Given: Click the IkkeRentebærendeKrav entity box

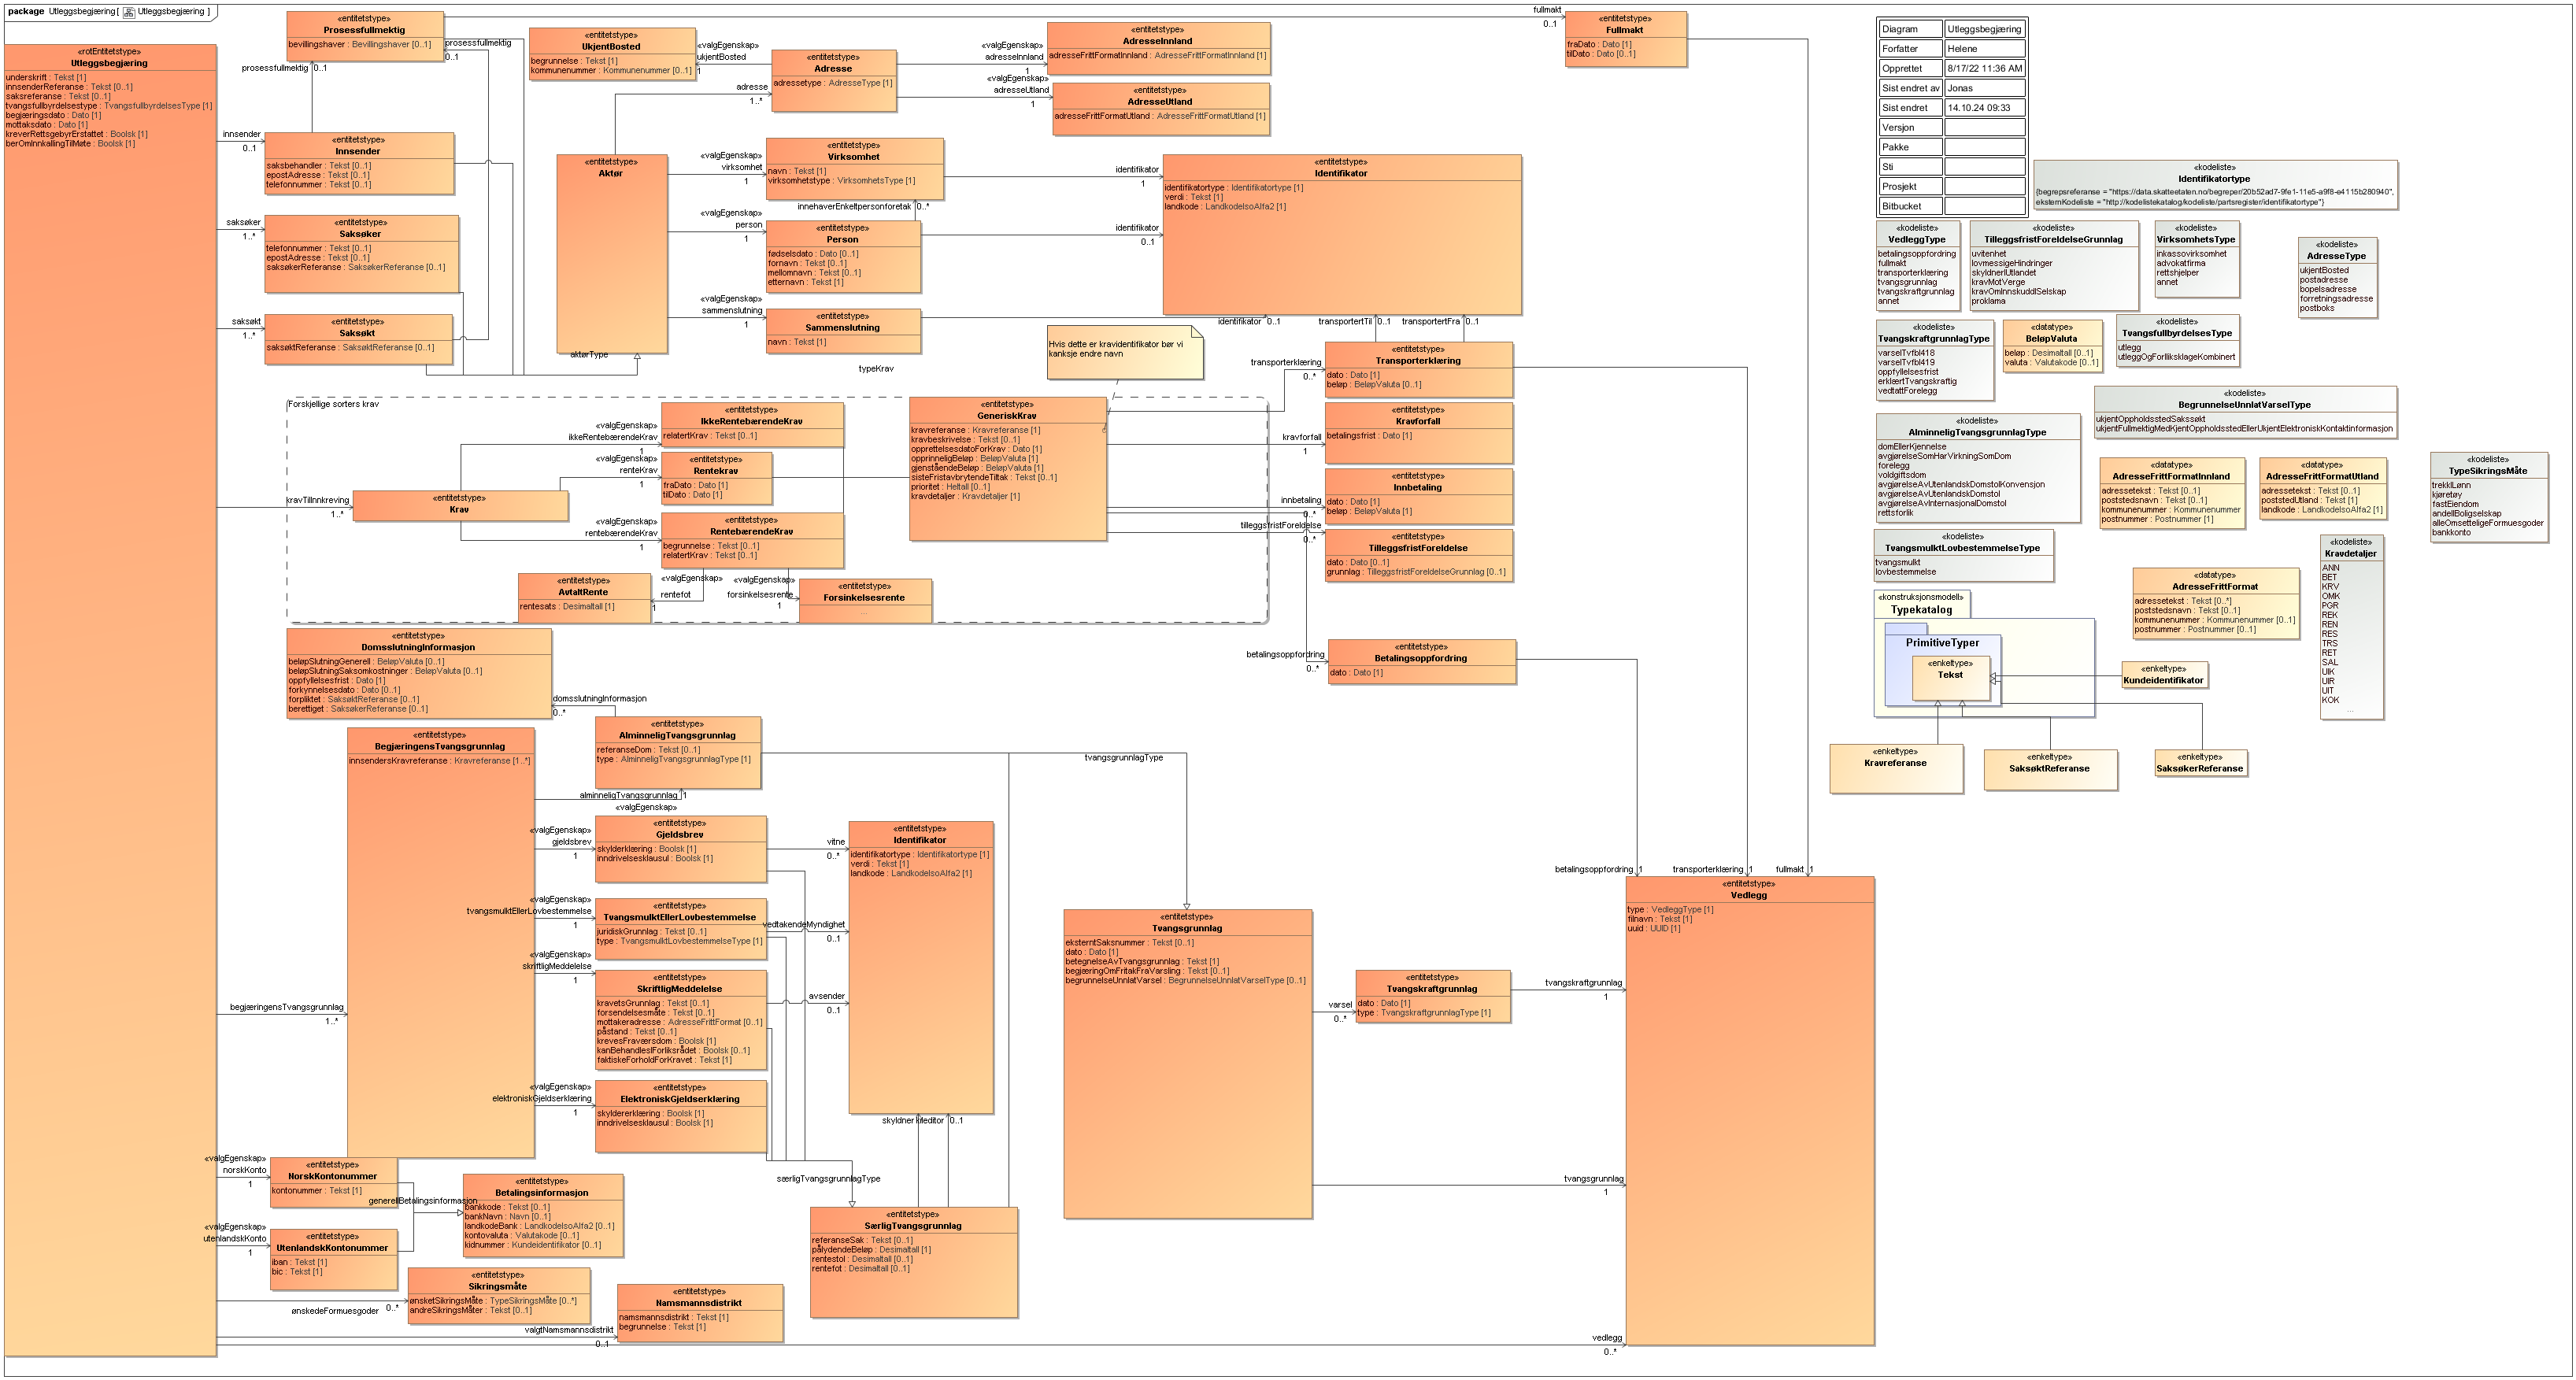Looking at the screenshot, I should [752, 425].
